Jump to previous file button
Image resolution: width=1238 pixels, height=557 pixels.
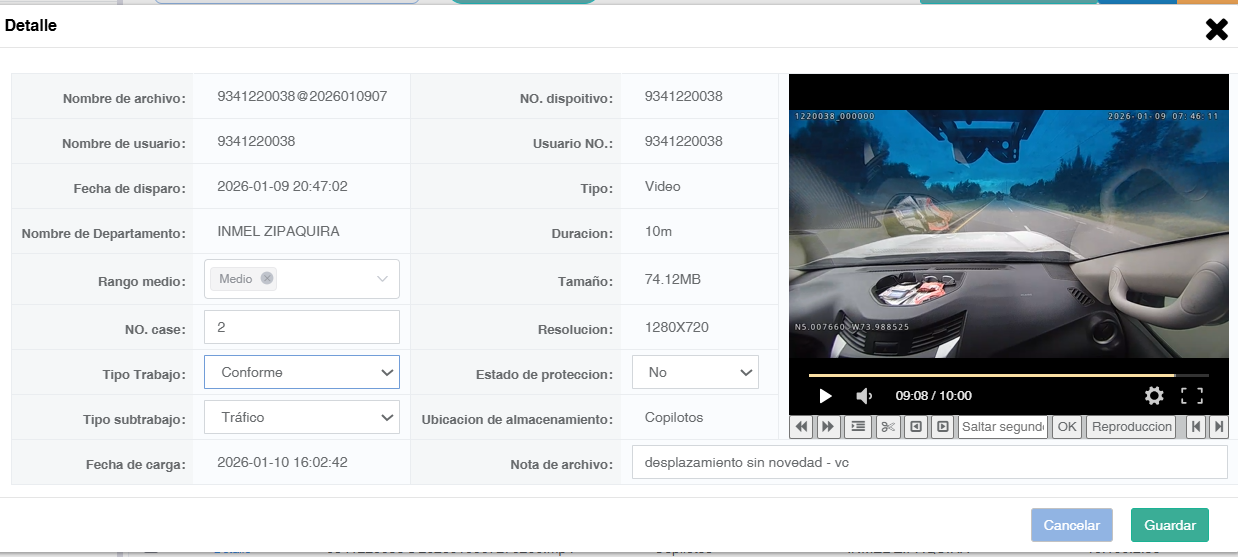pos(1195,427)
